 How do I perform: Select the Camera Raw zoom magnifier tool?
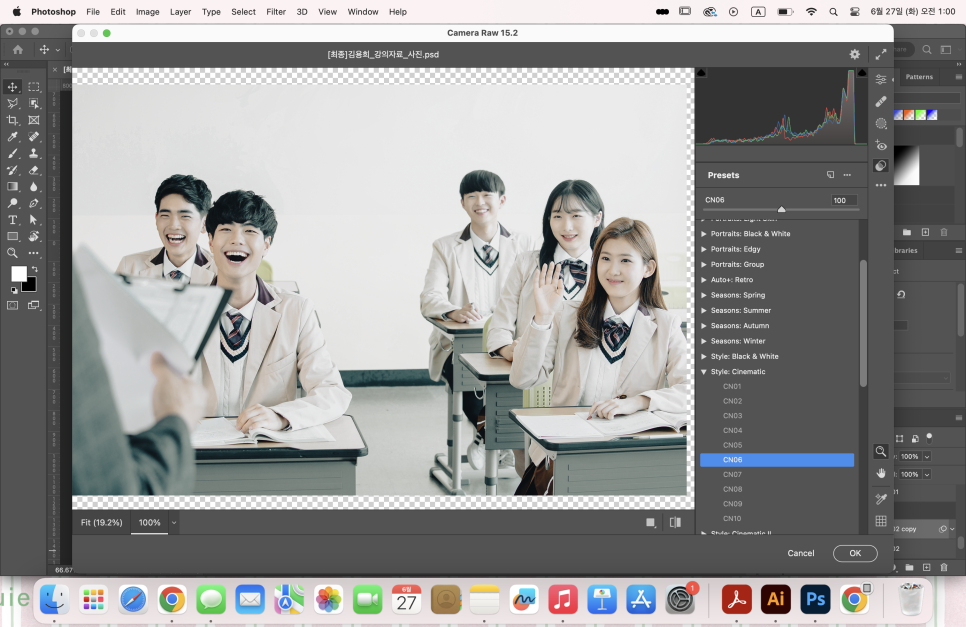tap(881, 451)
